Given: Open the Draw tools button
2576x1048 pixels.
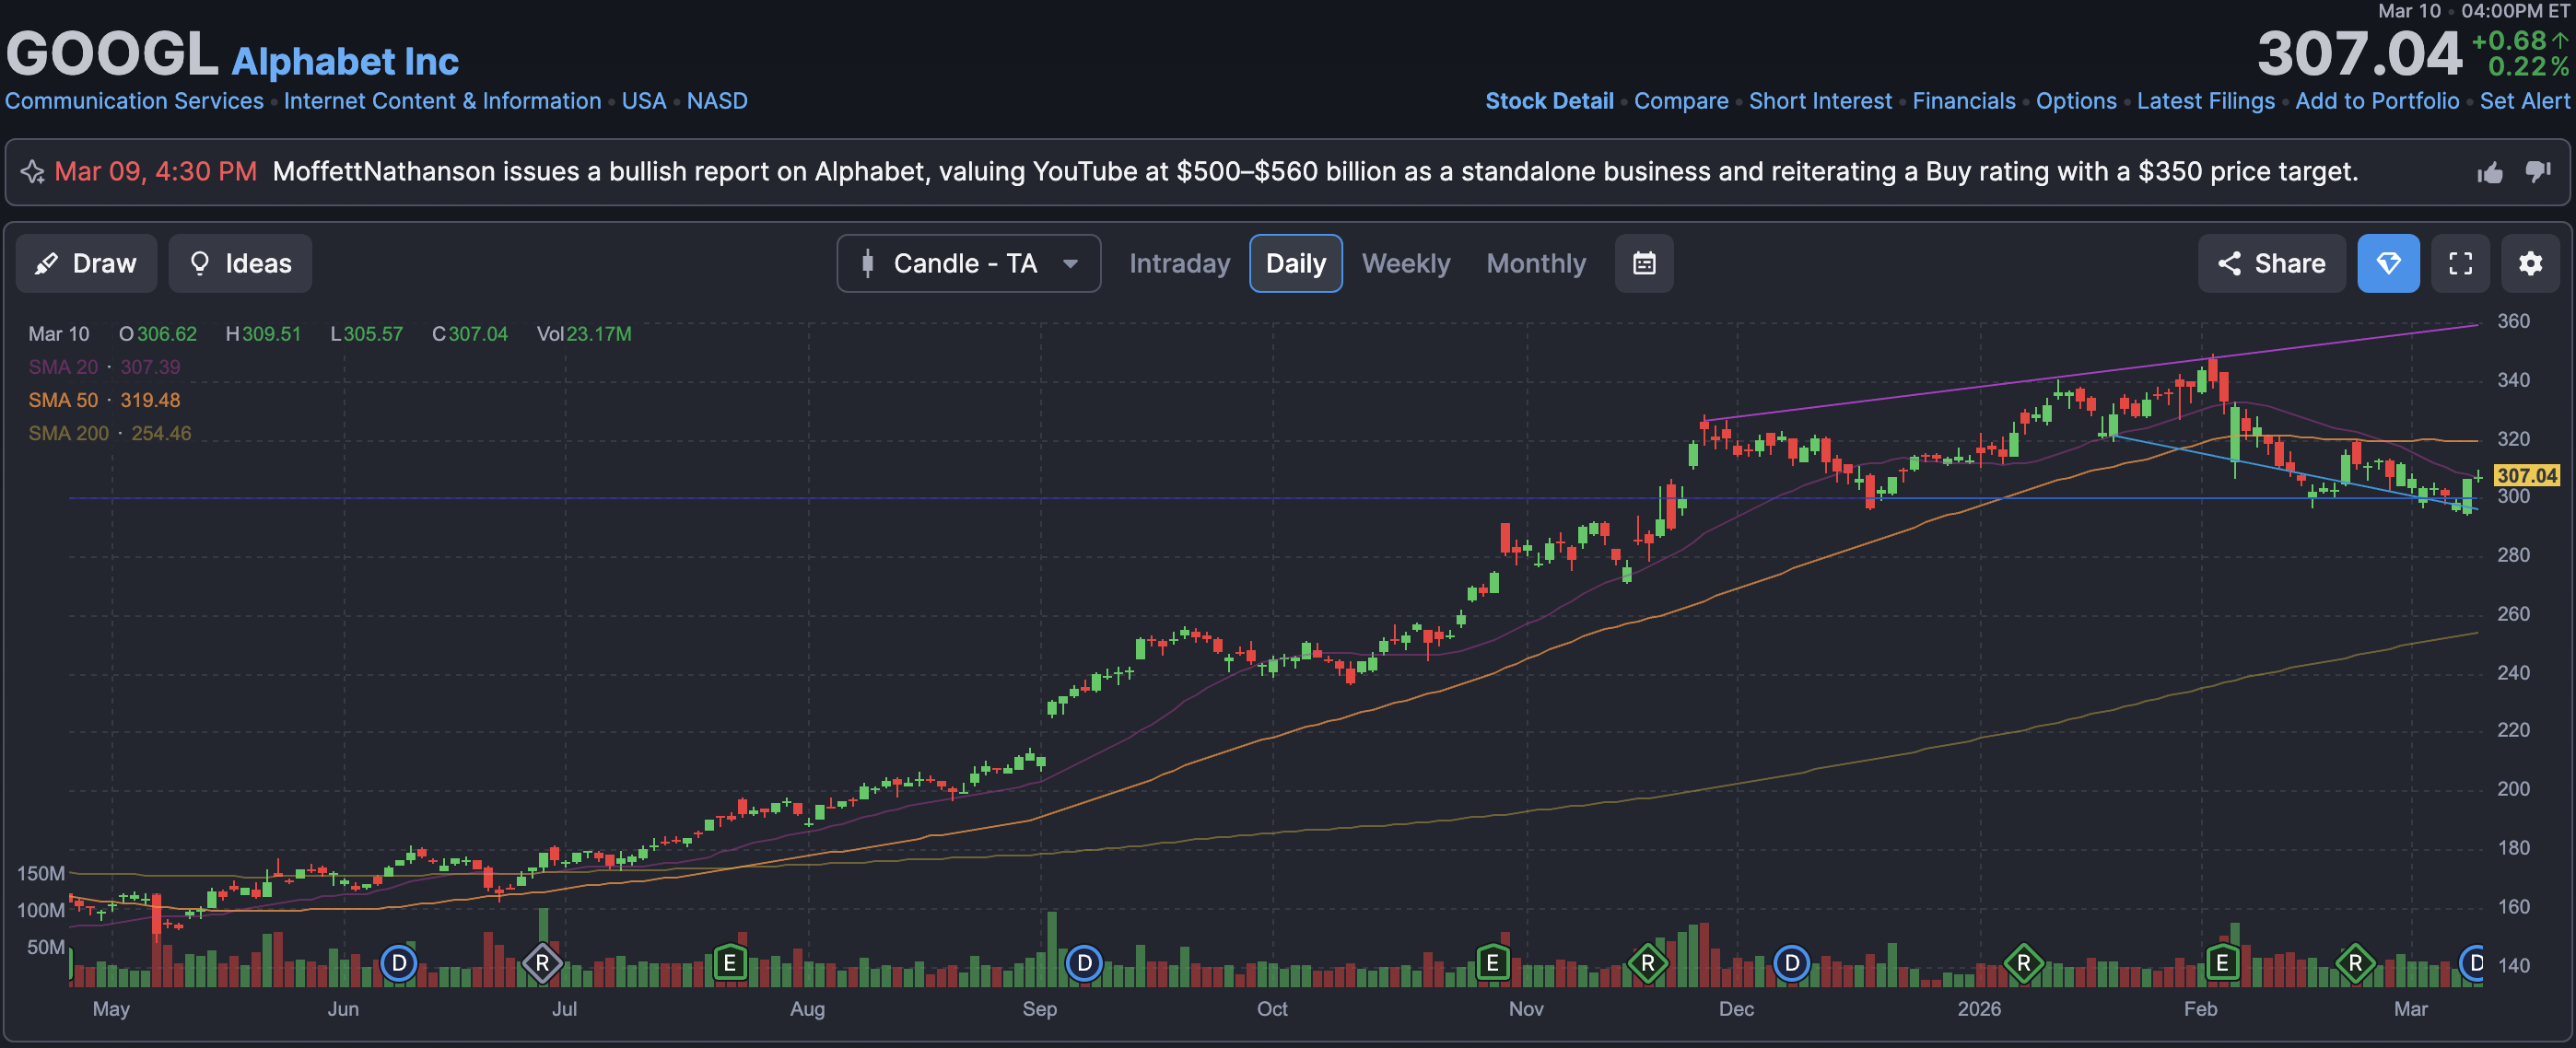Looking at the screenshot, I should pos(86,264).
